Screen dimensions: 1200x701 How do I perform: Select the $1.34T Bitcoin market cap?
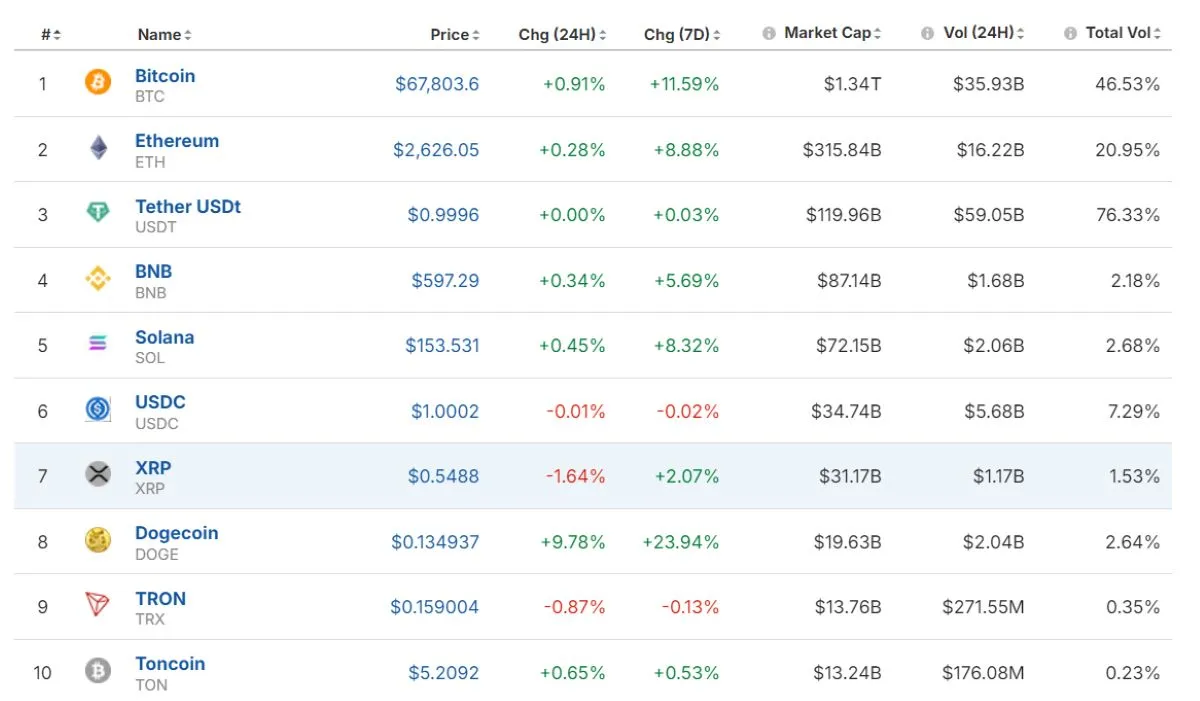(x=852, y=84)
